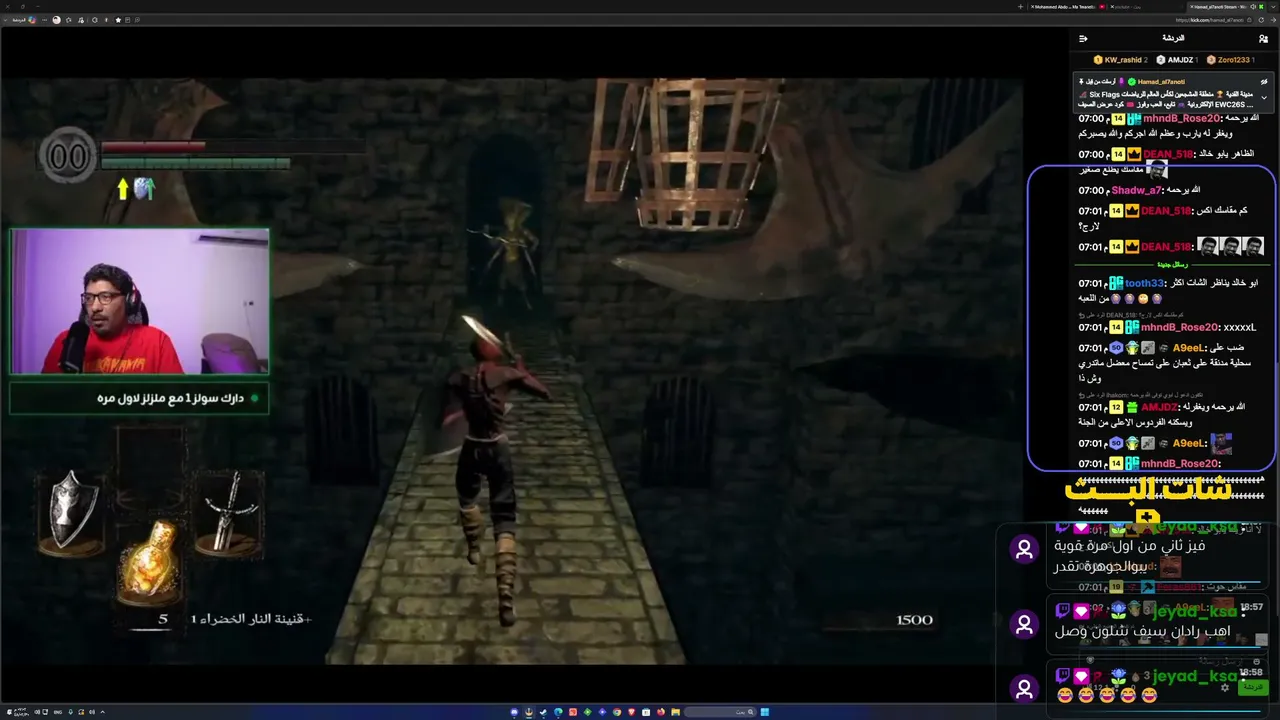Viewport: 1280px width, 720px height.
Task: Click DEAN_518 on the الظاهر يابو خالد message
Action: pyautogui.click(x=1168, y=155)
